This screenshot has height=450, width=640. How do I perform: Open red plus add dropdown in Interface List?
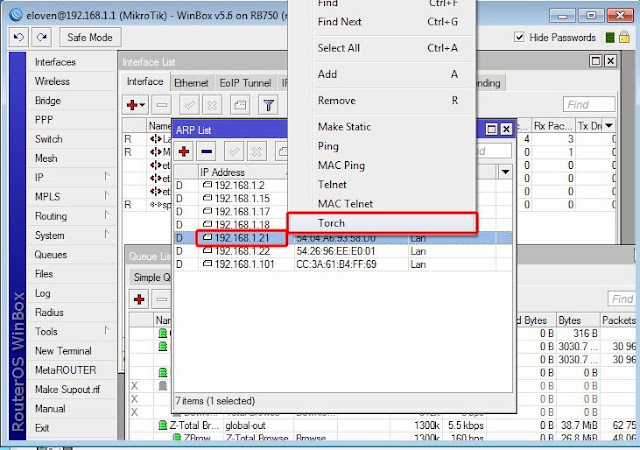tap(136, 105)
